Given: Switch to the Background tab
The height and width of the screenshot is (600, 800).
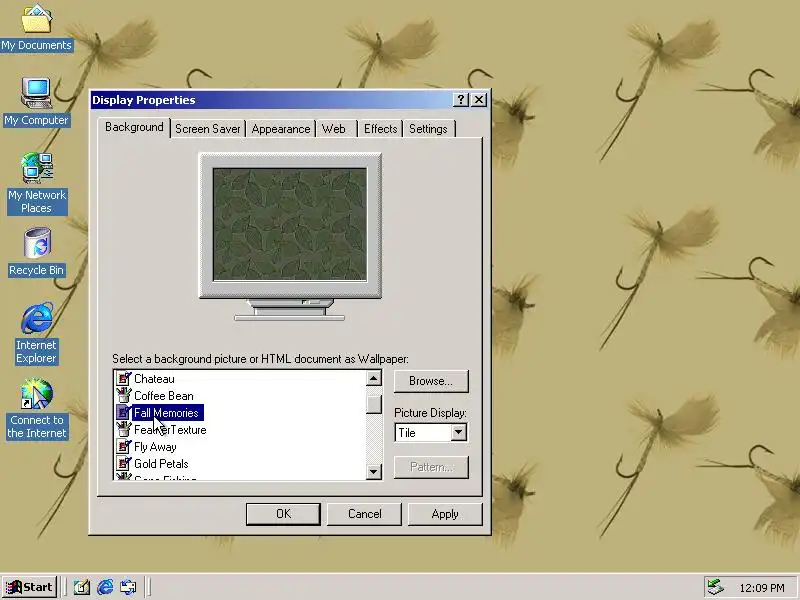Looking at the screenshot, I should pyautogui.click(x=134, y=127).
